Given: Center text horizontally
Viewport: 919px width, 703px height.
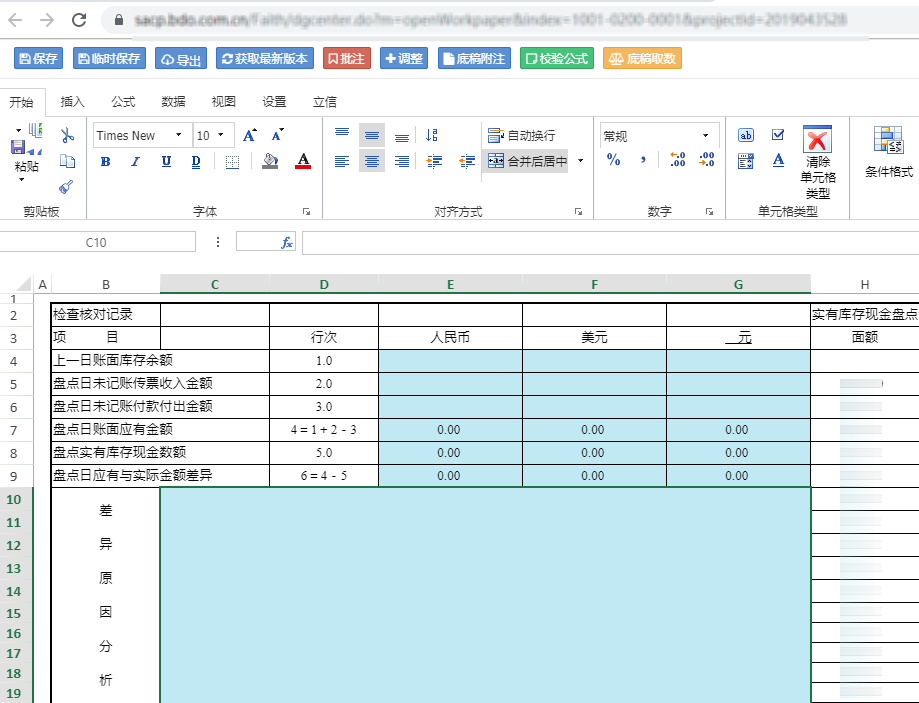Looking at the screenshot, I should (372, 161).
